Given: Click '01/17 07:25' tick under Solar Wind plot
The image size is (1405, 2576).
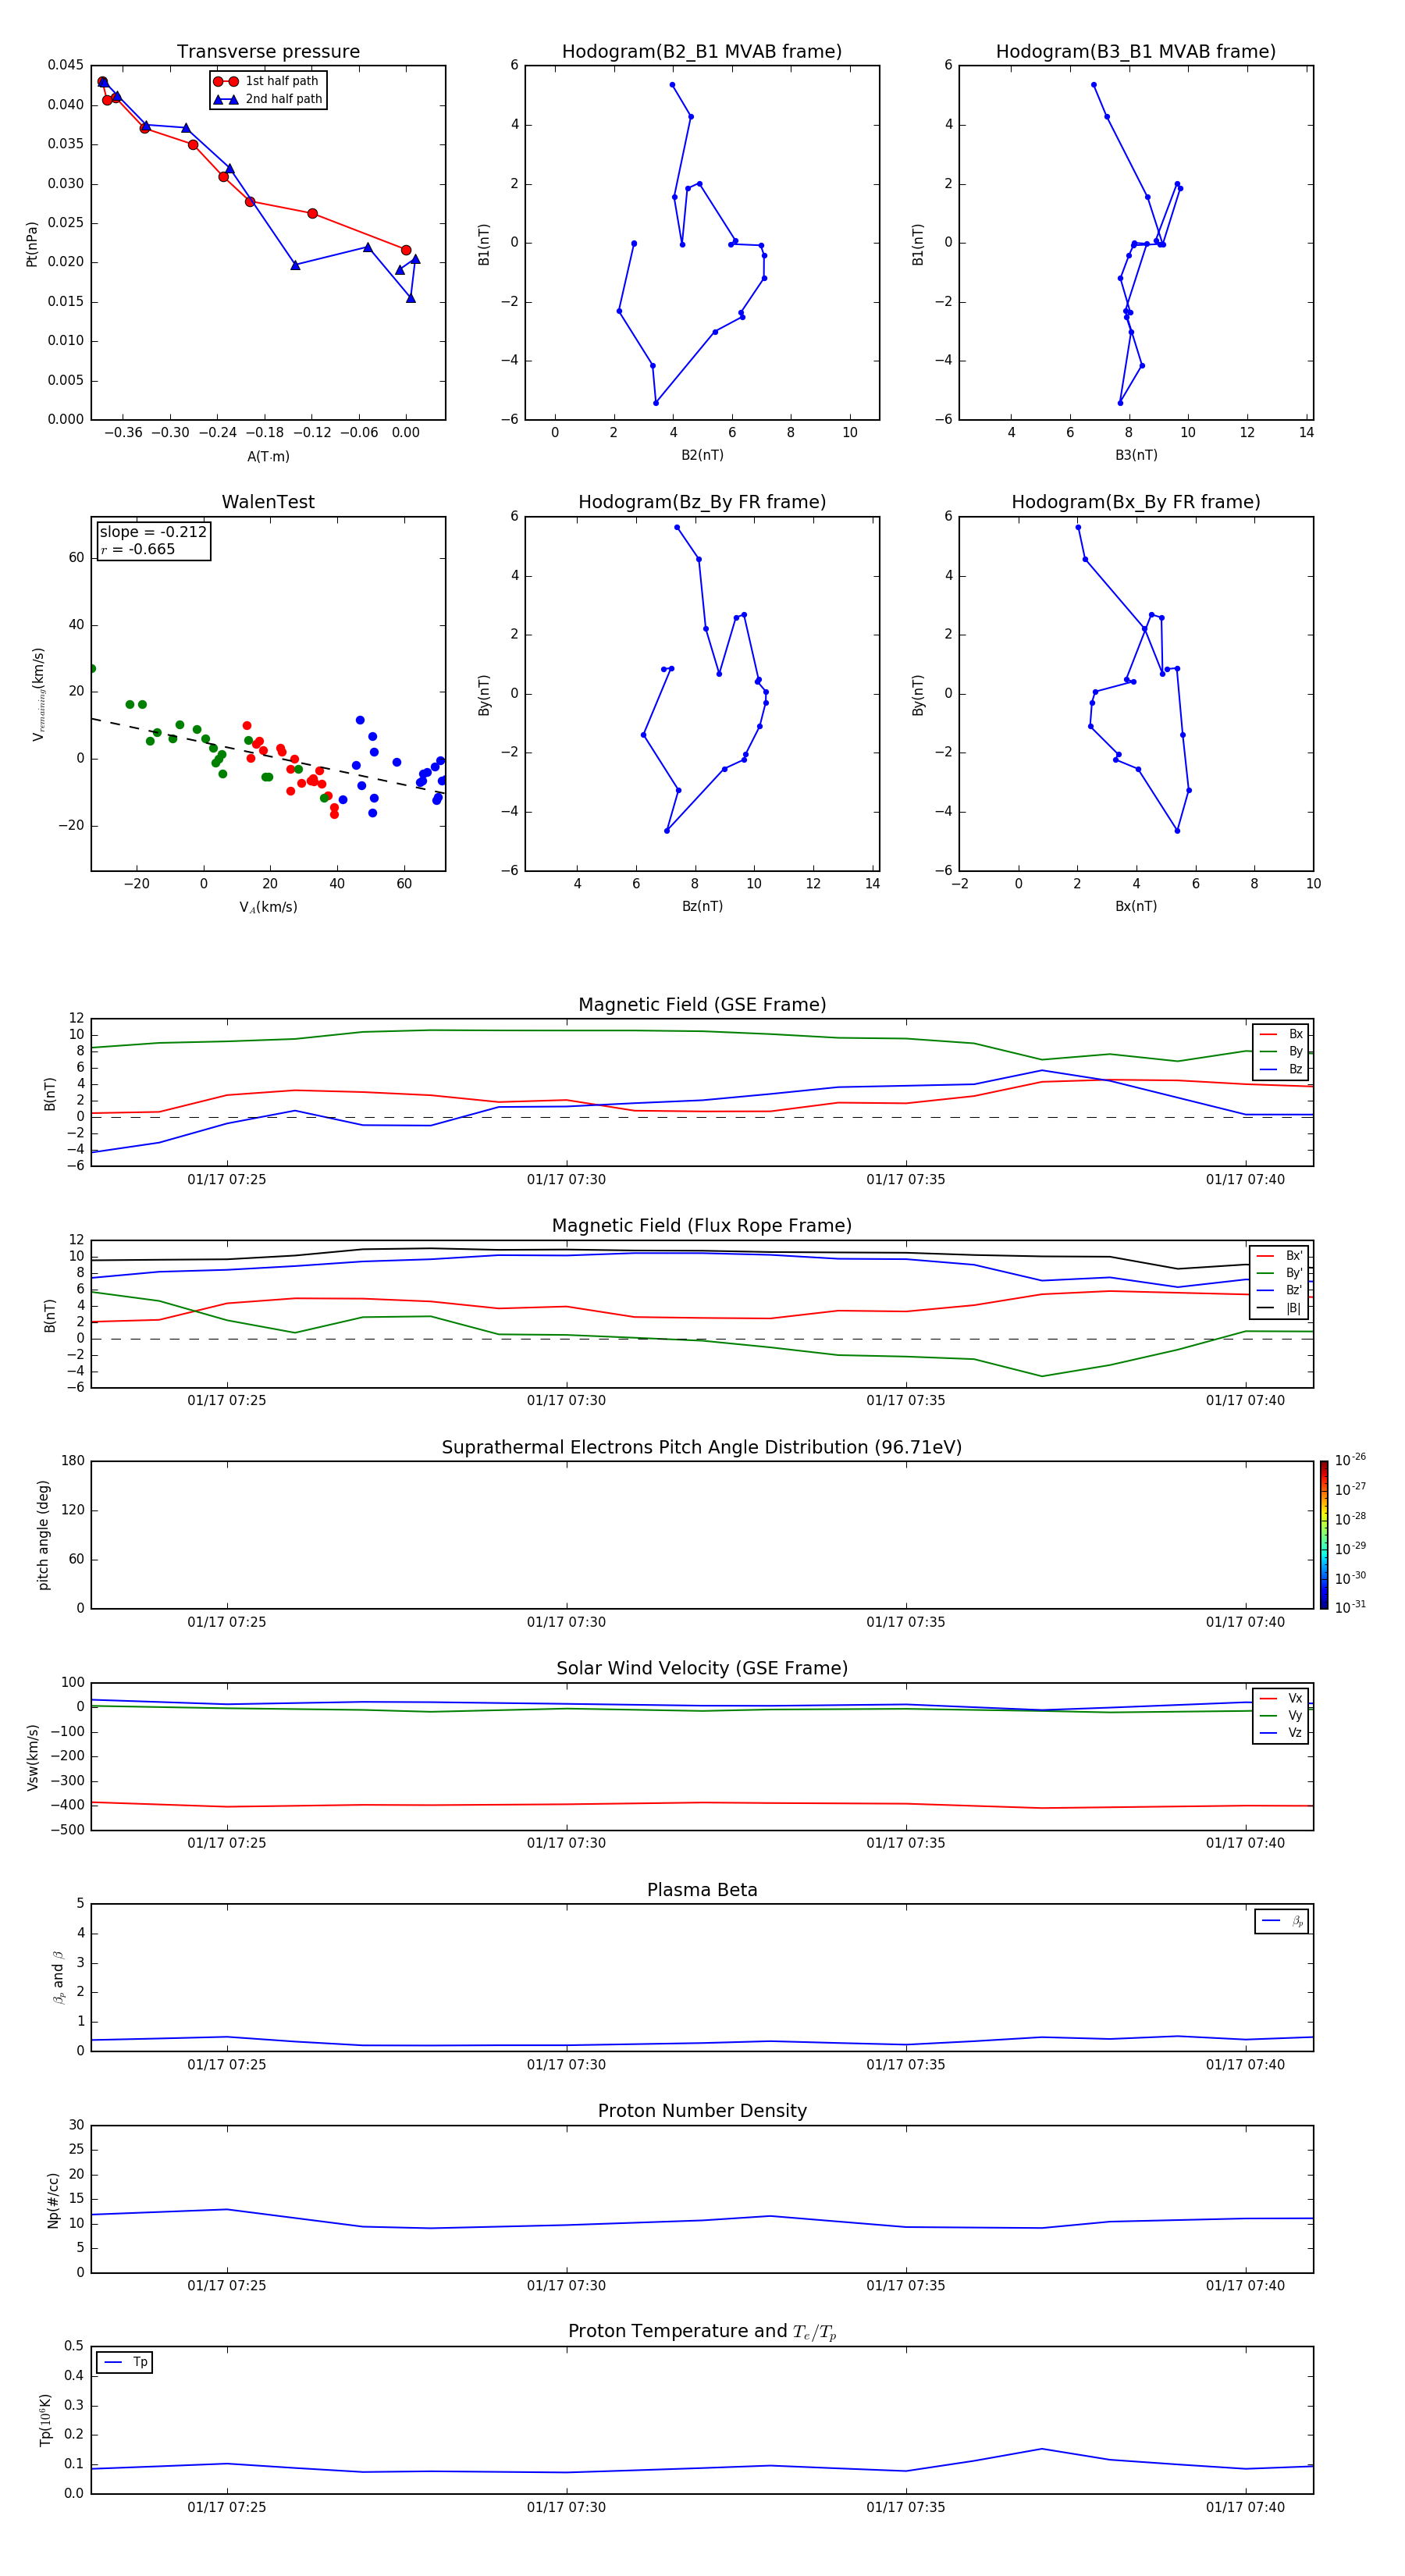Looking at the screenshot, I should (227, 1843).
